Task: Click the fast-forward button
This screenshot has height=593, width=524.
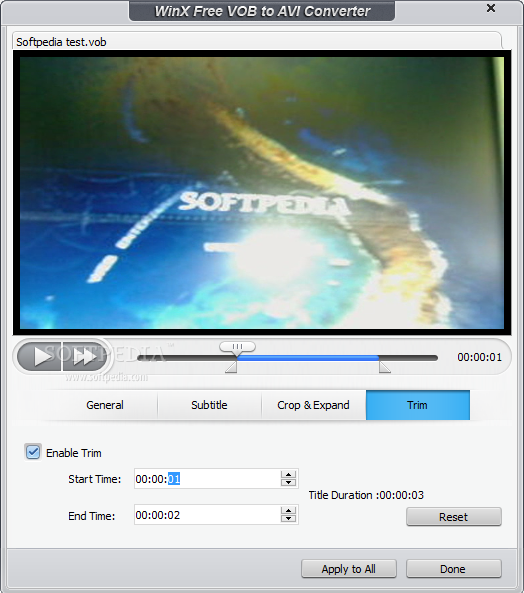Action: (x=84, y=356)
